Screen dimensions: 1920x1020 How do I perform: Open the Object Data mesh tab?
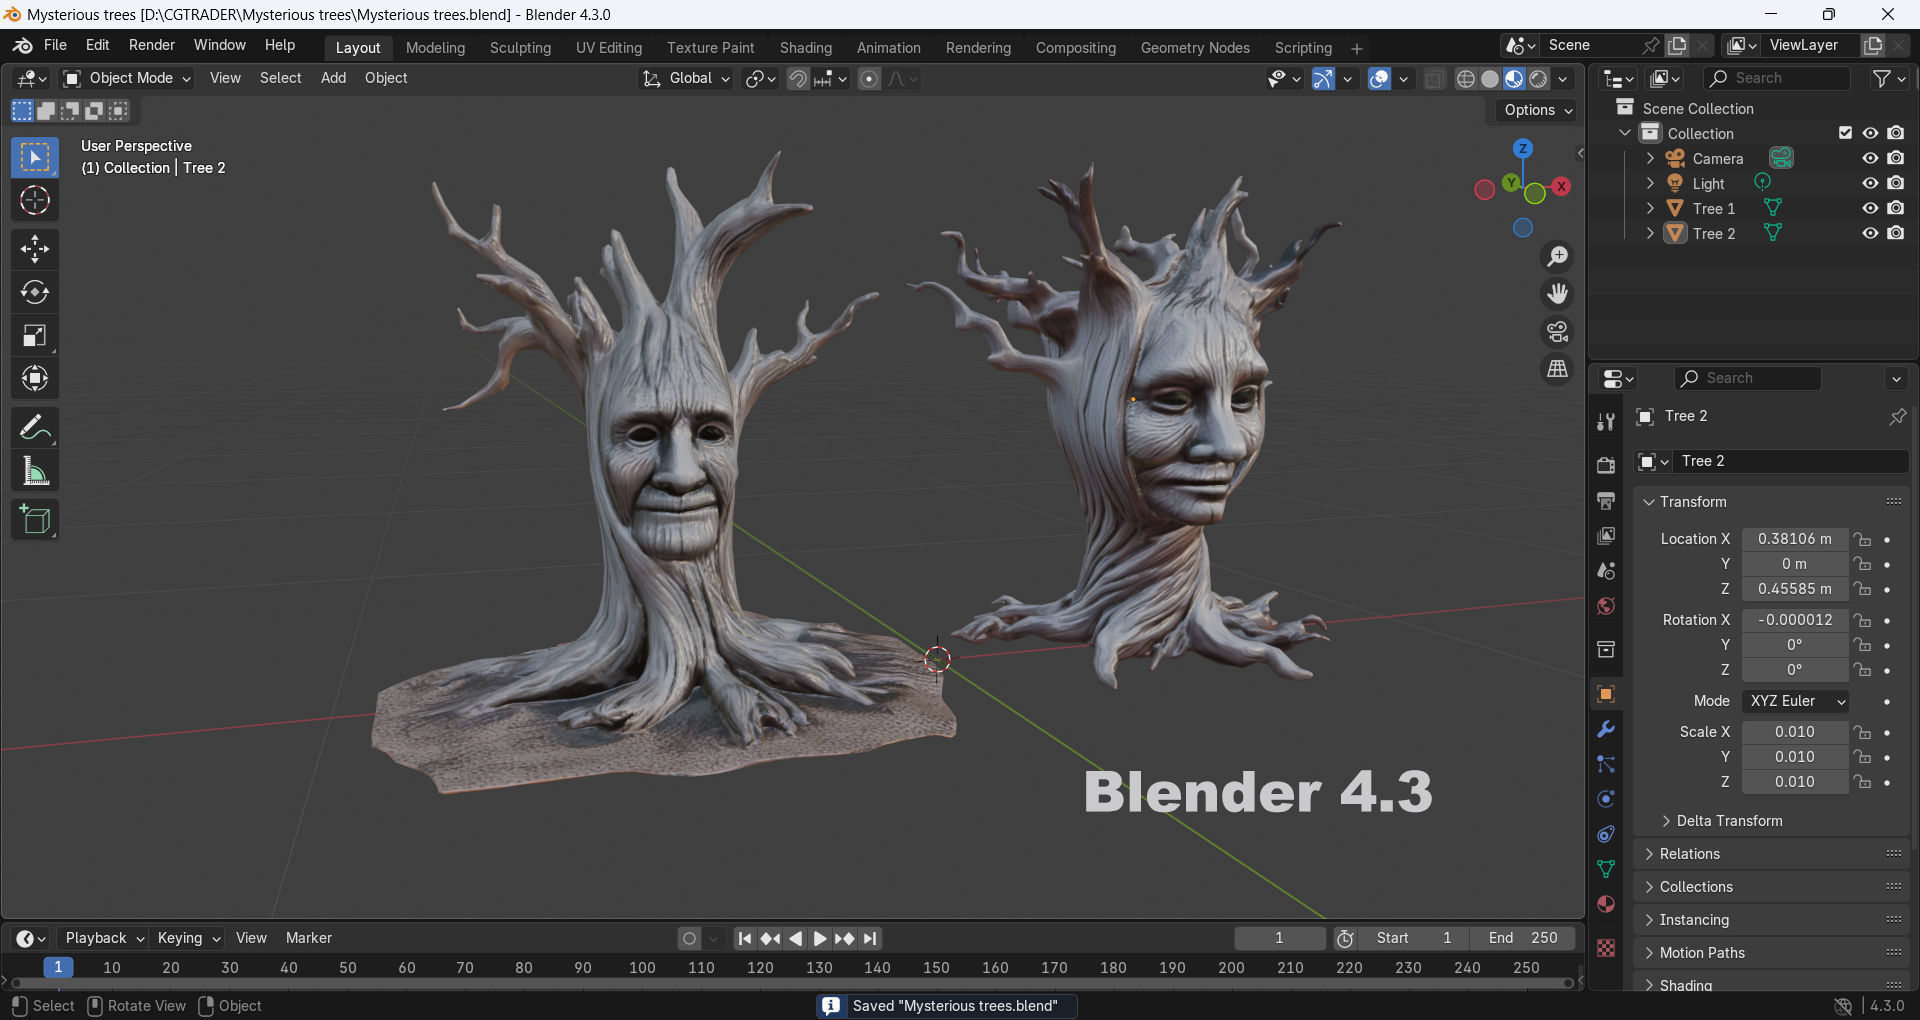pyautogui.click(x=1606, y=869)
